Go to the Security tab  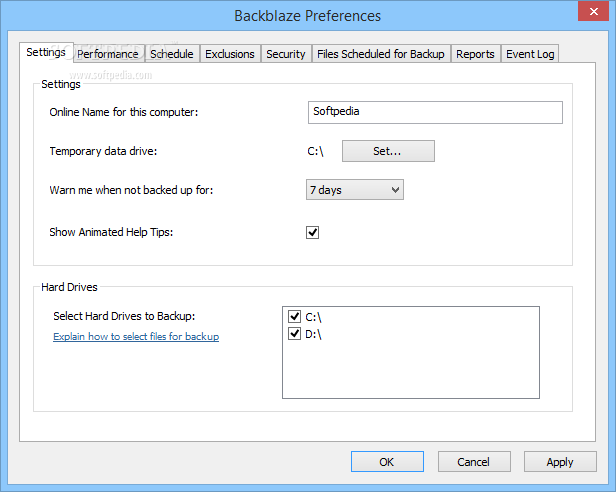286,54
